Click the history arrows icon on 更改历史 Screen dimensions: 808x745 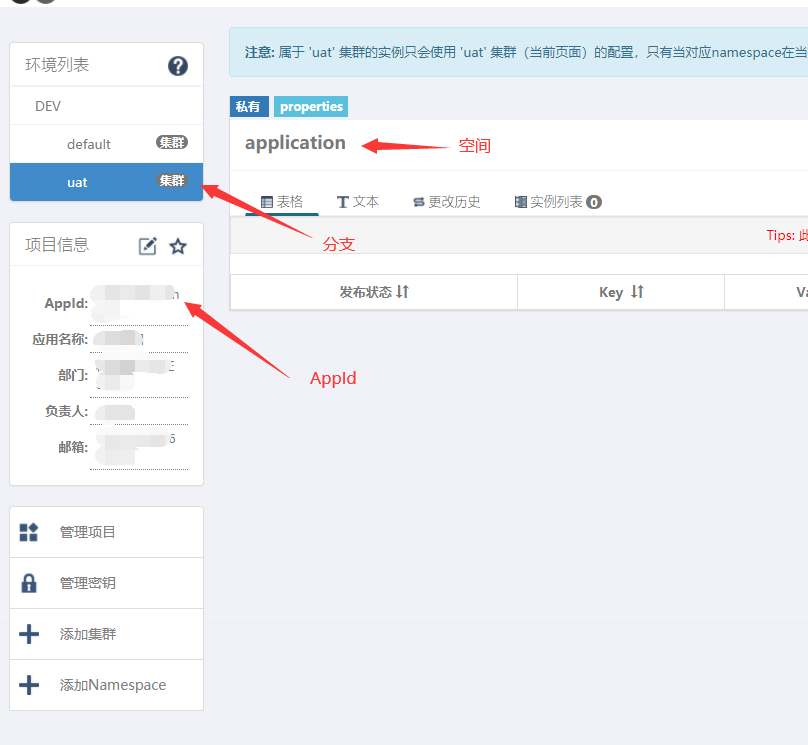[x=417, y=201]
